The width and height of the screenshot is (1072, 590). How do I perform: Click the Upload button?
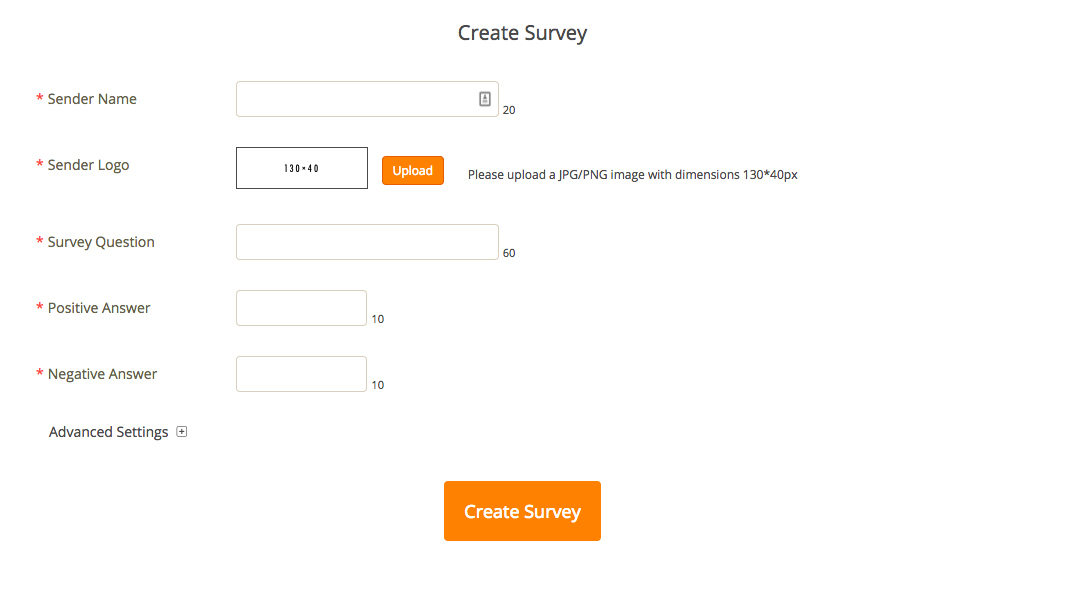pos(412,170)
